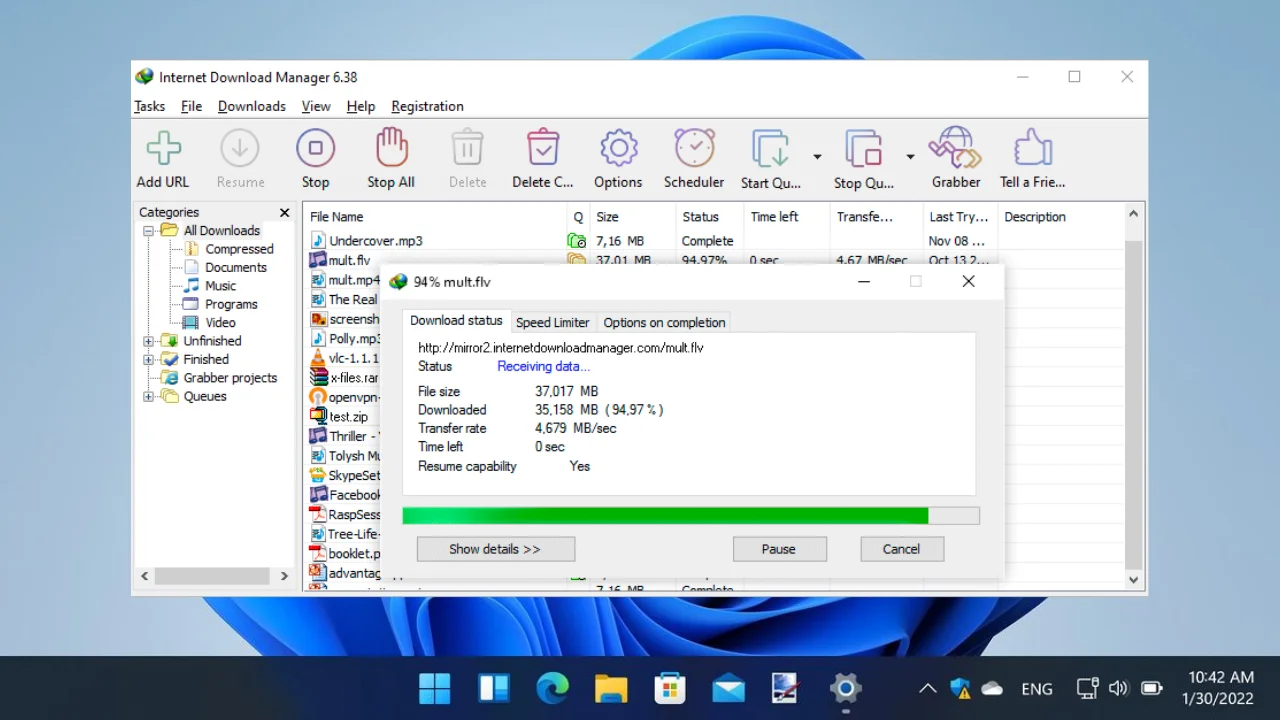The image size is (1280, 720).
Task: Click the Stop Queue toolbar icon
Action: pos(864,149)
